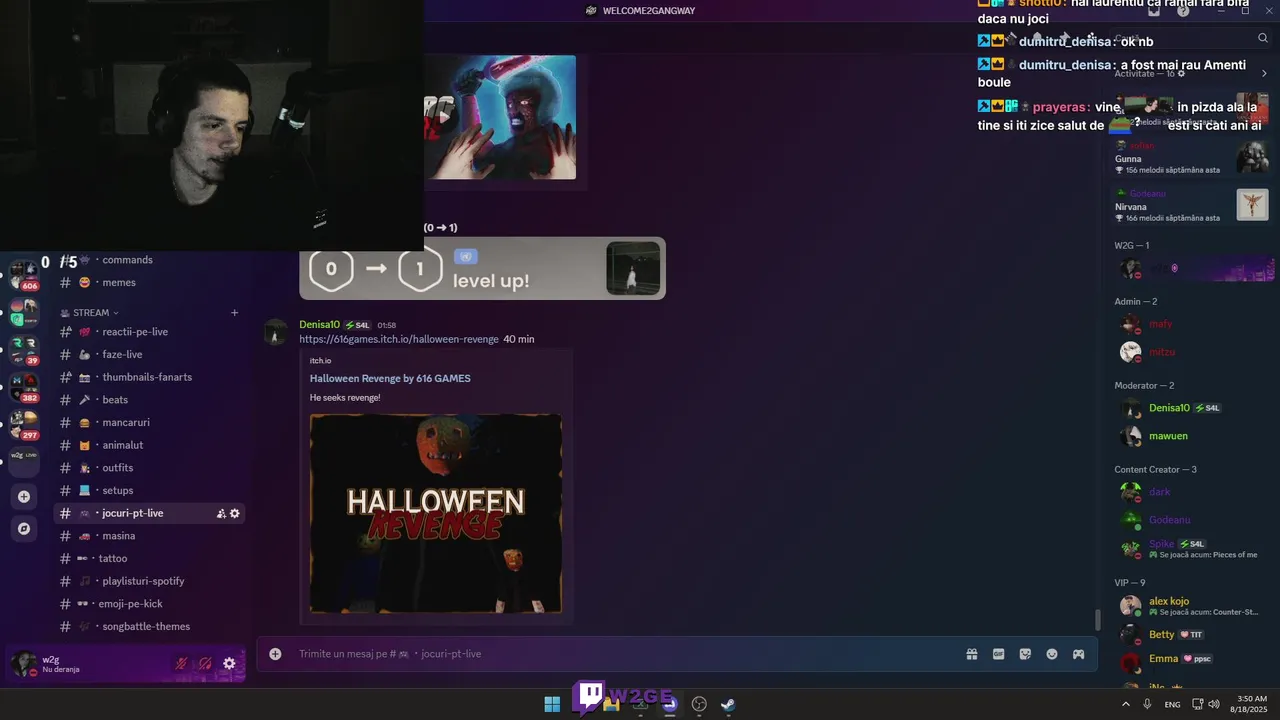Open Denisa10 author name in chat message
Image resolution: width=1280 pixels, height=720 pixels.
click(x=320, y=325)
